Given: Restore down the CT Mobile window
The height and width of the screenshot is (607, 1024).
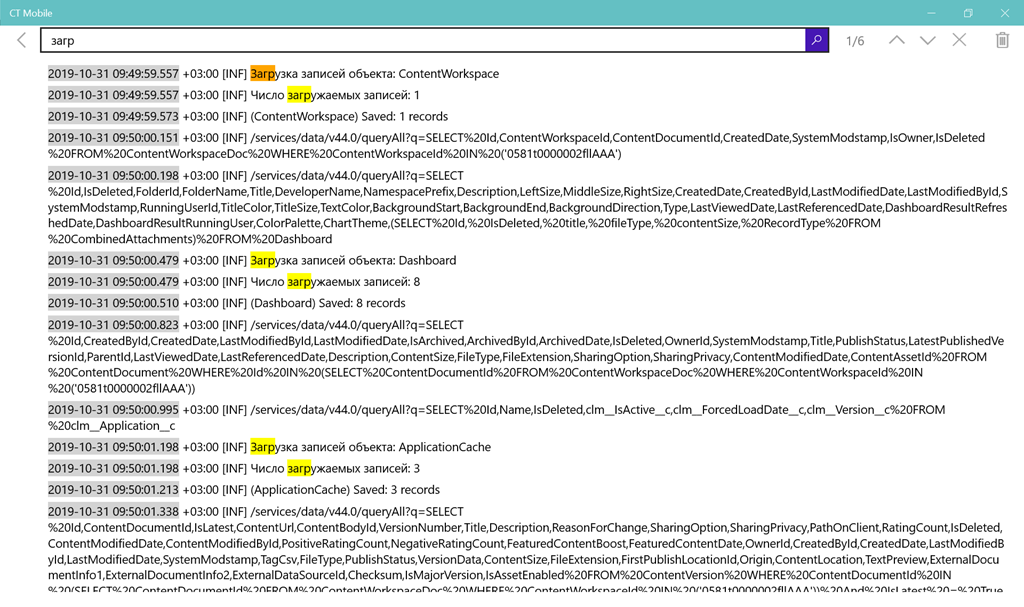Looking at the screenshot, I should [x=968, y=13].
